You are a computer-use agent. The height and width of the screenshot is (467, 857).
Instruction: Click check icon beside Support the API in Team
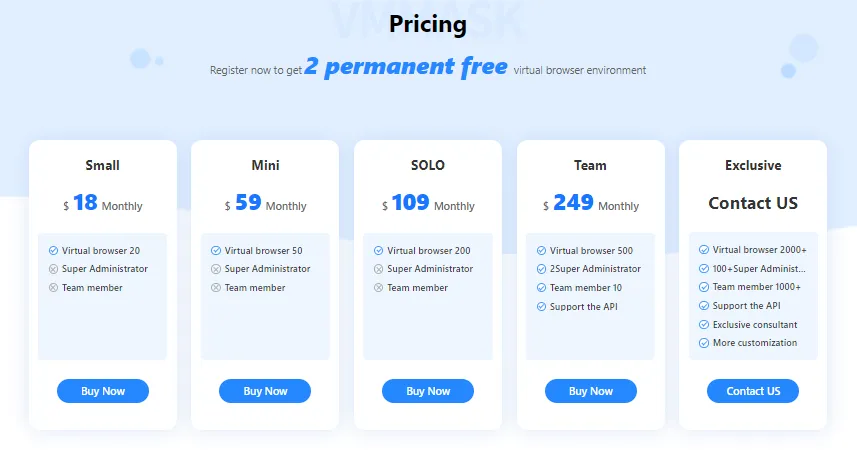click(541, 307)
